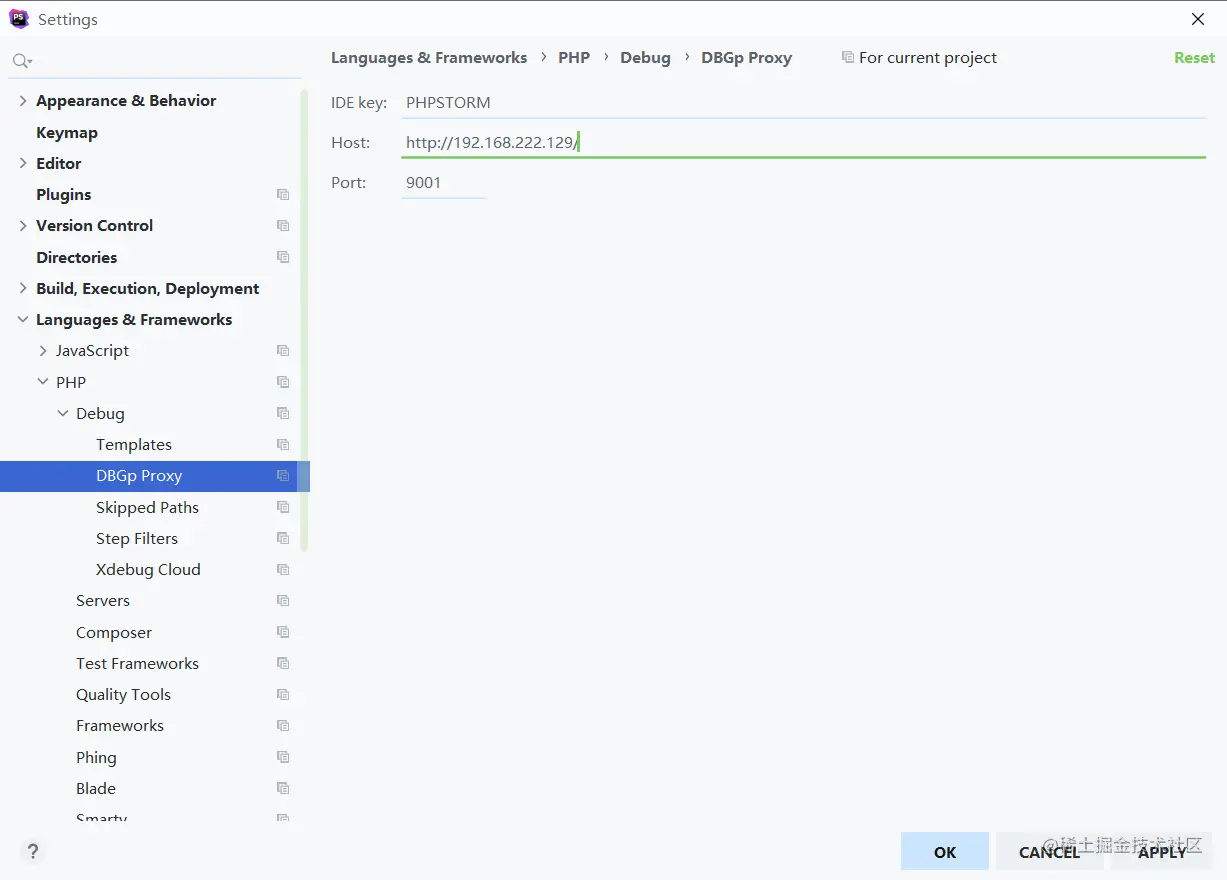Expand the JavaScript tree node

click(43, 351)
